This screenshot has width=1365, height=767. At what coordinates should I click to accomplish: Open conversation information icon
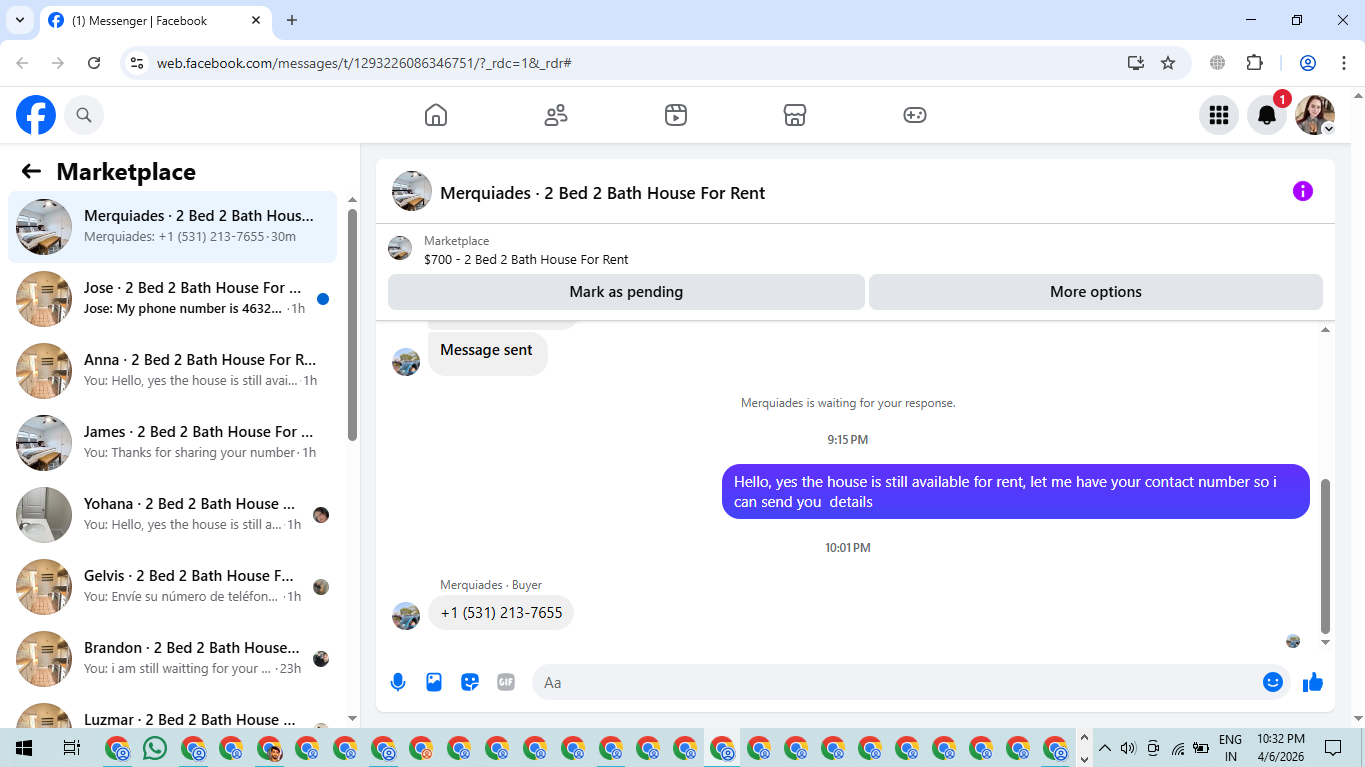[1303, 191]
